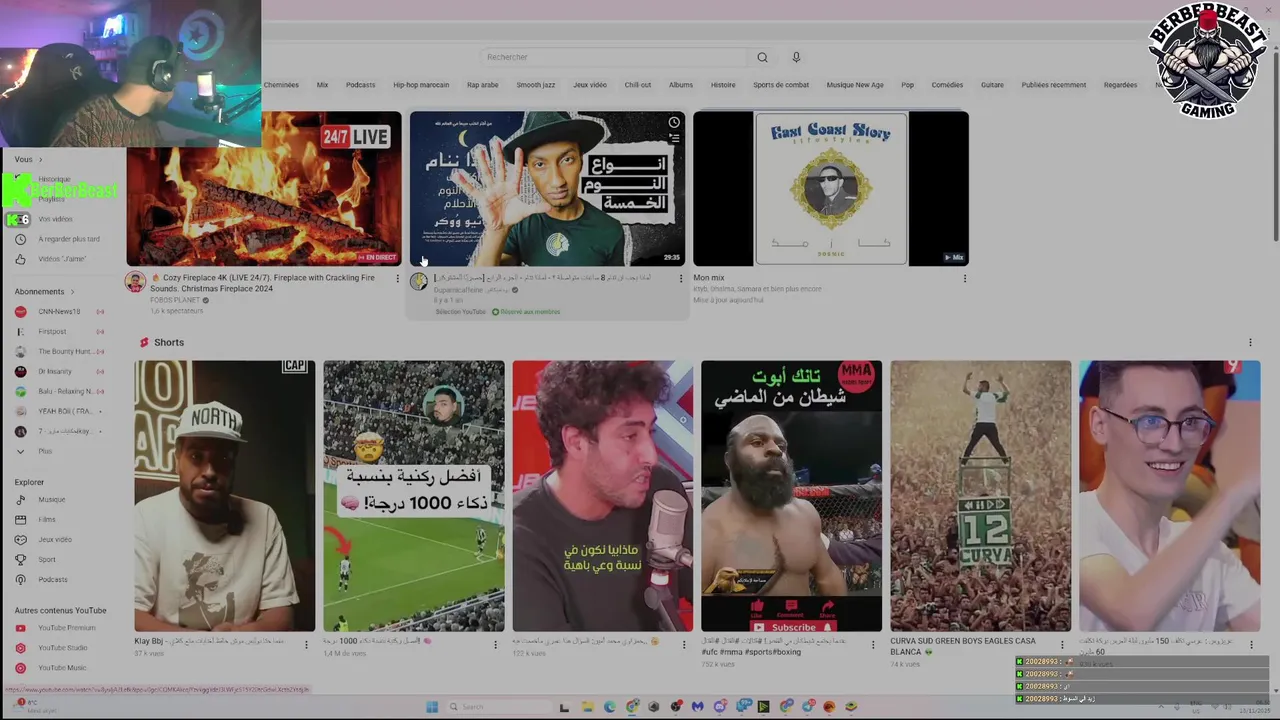The height and width of the screenshot is (720, 1280).
Task: Select the Albums chip
Action: coord(681,85)
